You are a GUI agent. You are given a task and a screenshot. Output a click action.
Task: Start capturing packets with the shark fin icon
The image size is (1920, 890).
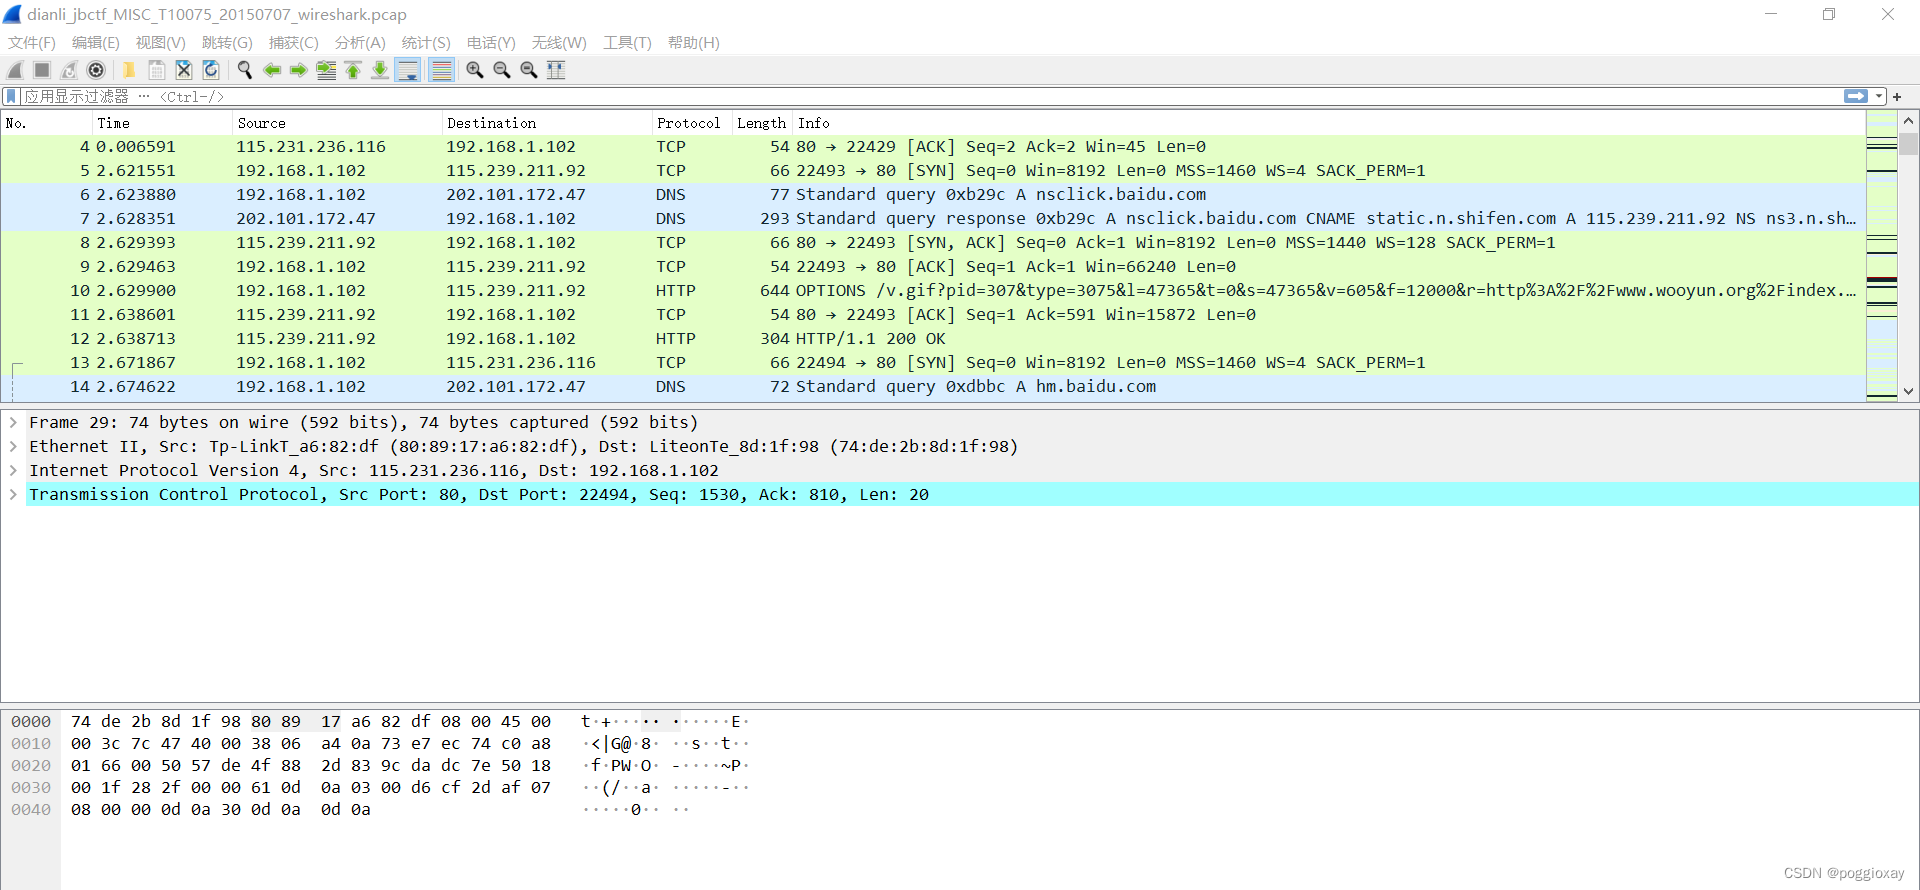15,70
